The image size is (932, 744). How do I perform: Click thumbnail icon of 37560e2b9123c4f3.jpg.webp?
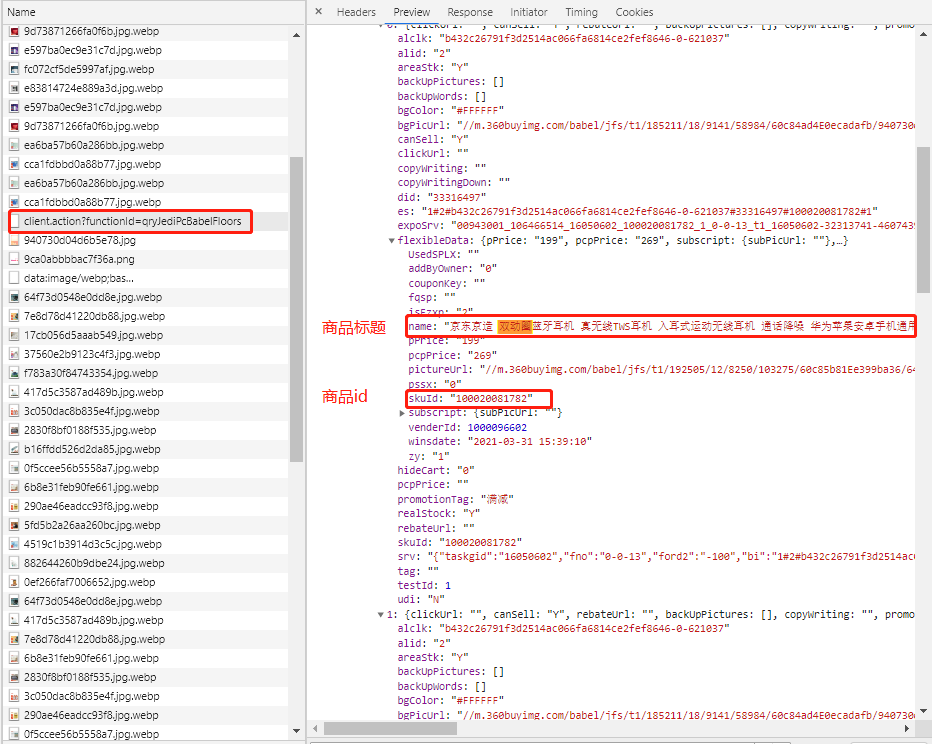(14, 355)
